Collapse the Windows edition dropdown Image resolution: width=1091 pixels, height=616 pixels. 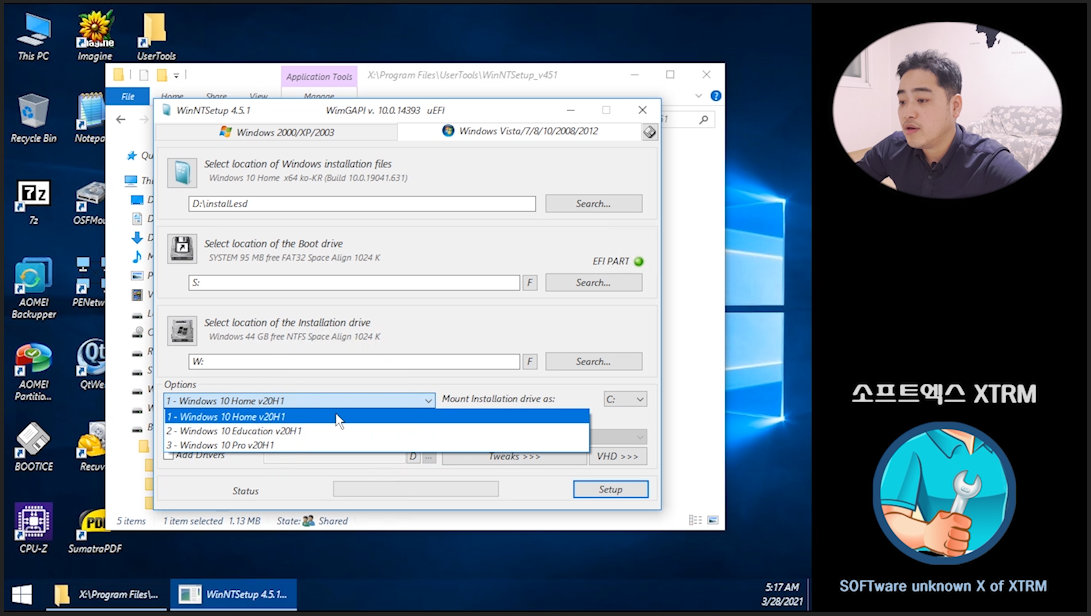428,401
